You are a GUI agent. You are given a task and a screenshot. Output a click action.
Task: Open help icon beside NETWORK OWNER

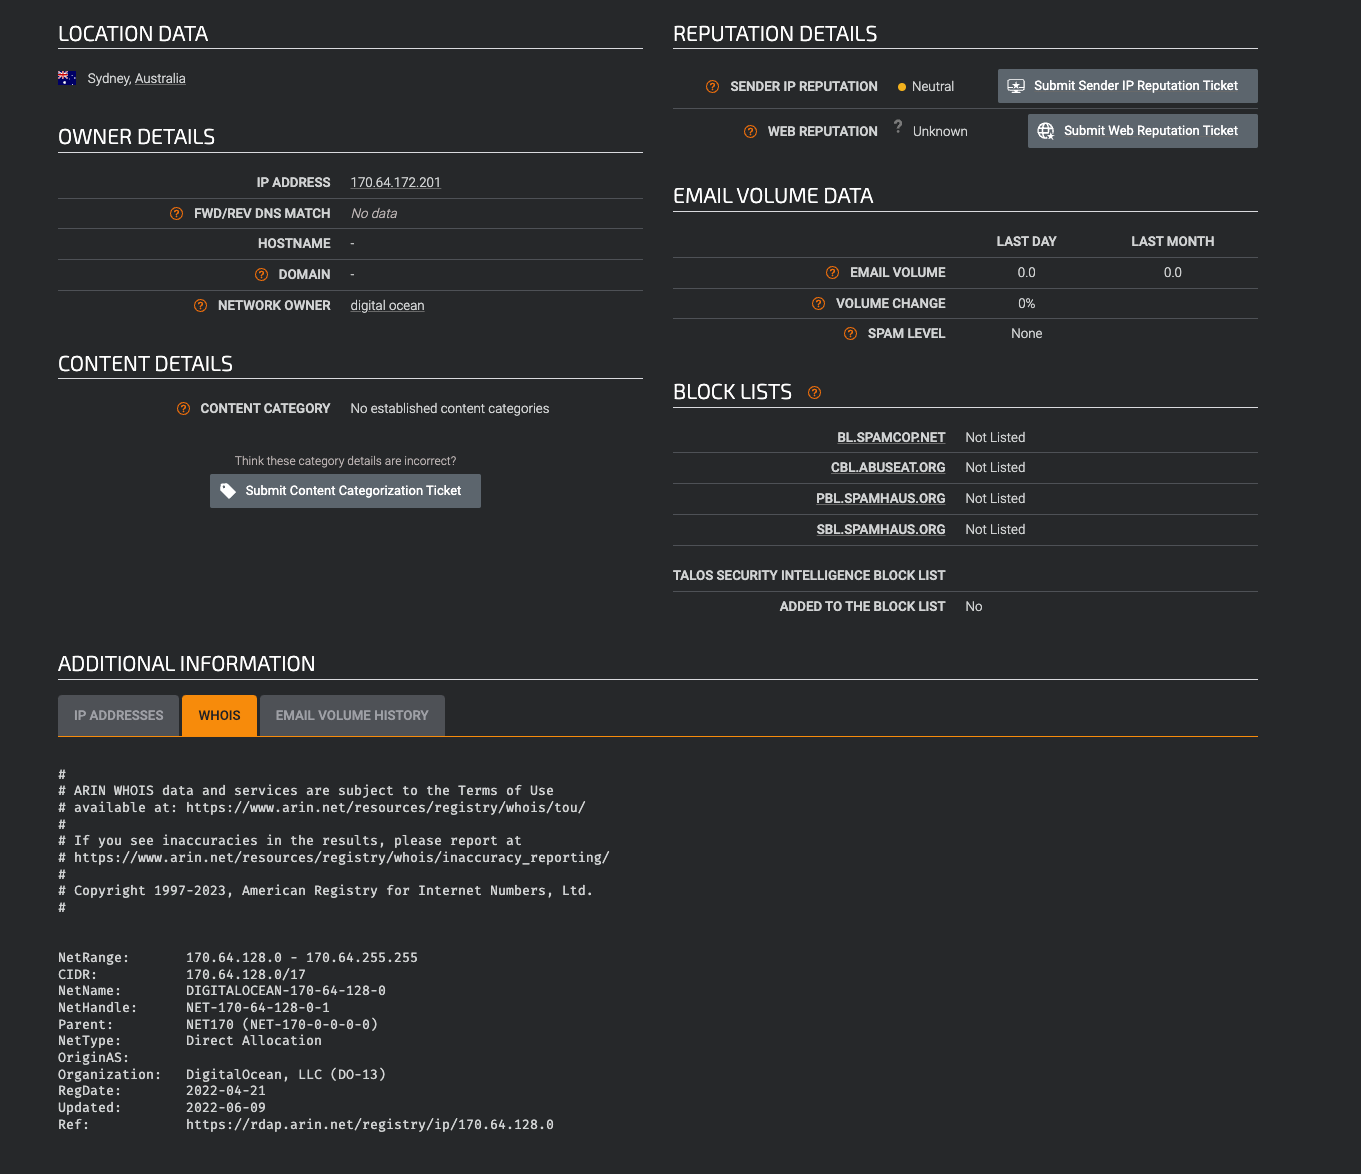click(201, 305)
